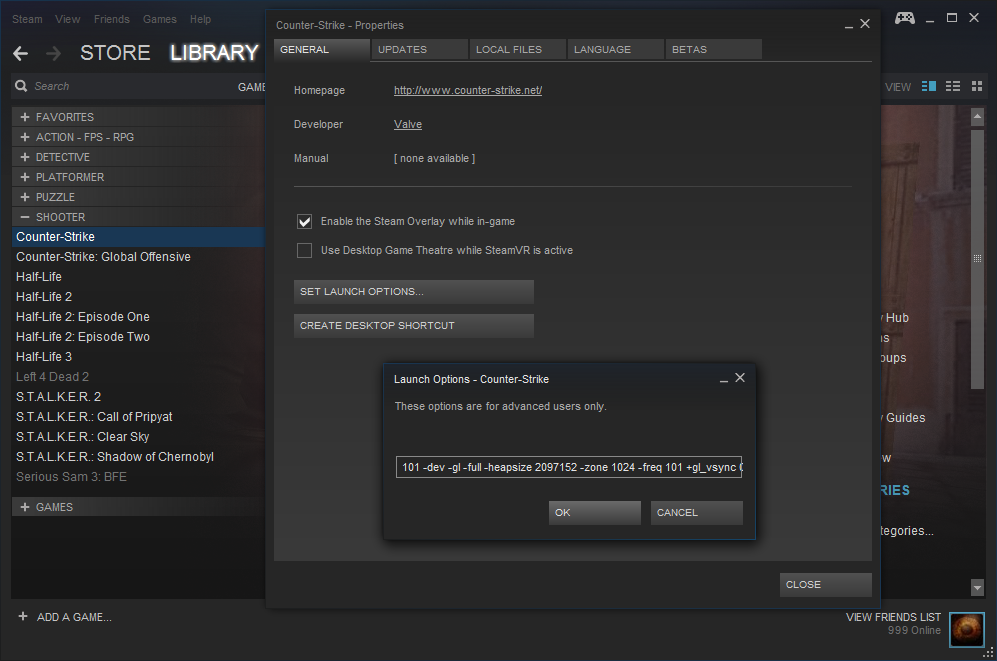Switch to the LANGUAGE tab
Viewport: 997px width, 661px height.
(615, 50)
